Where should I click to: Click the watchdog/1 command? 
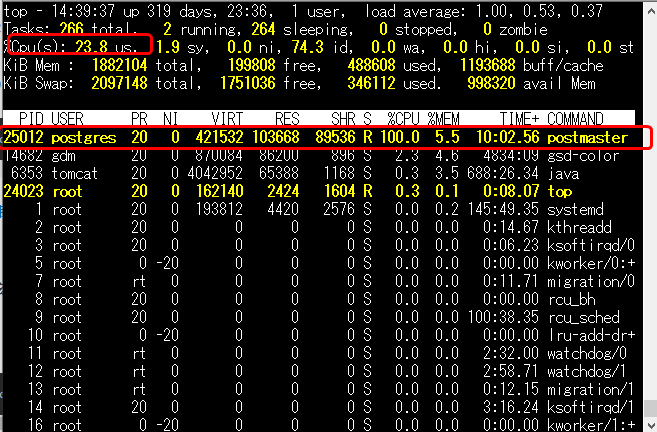click(587, 372)
